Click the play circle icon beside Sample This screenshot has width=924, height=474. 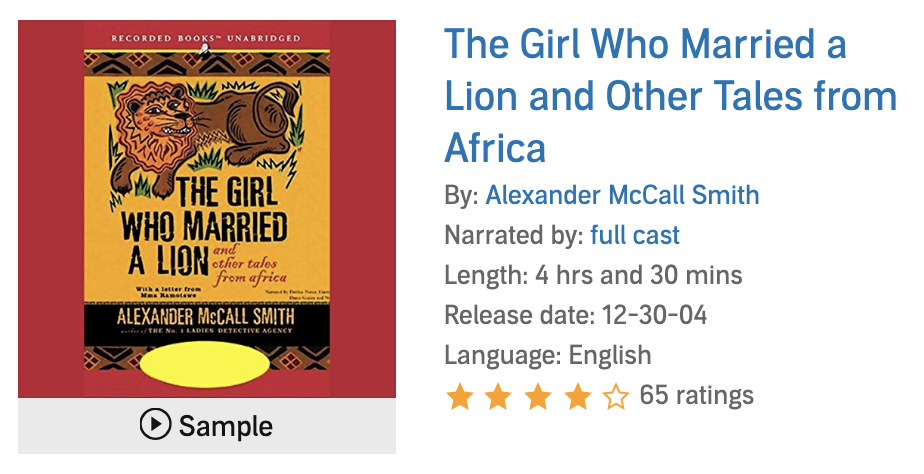pyautogui.click(x=155, y=426)
